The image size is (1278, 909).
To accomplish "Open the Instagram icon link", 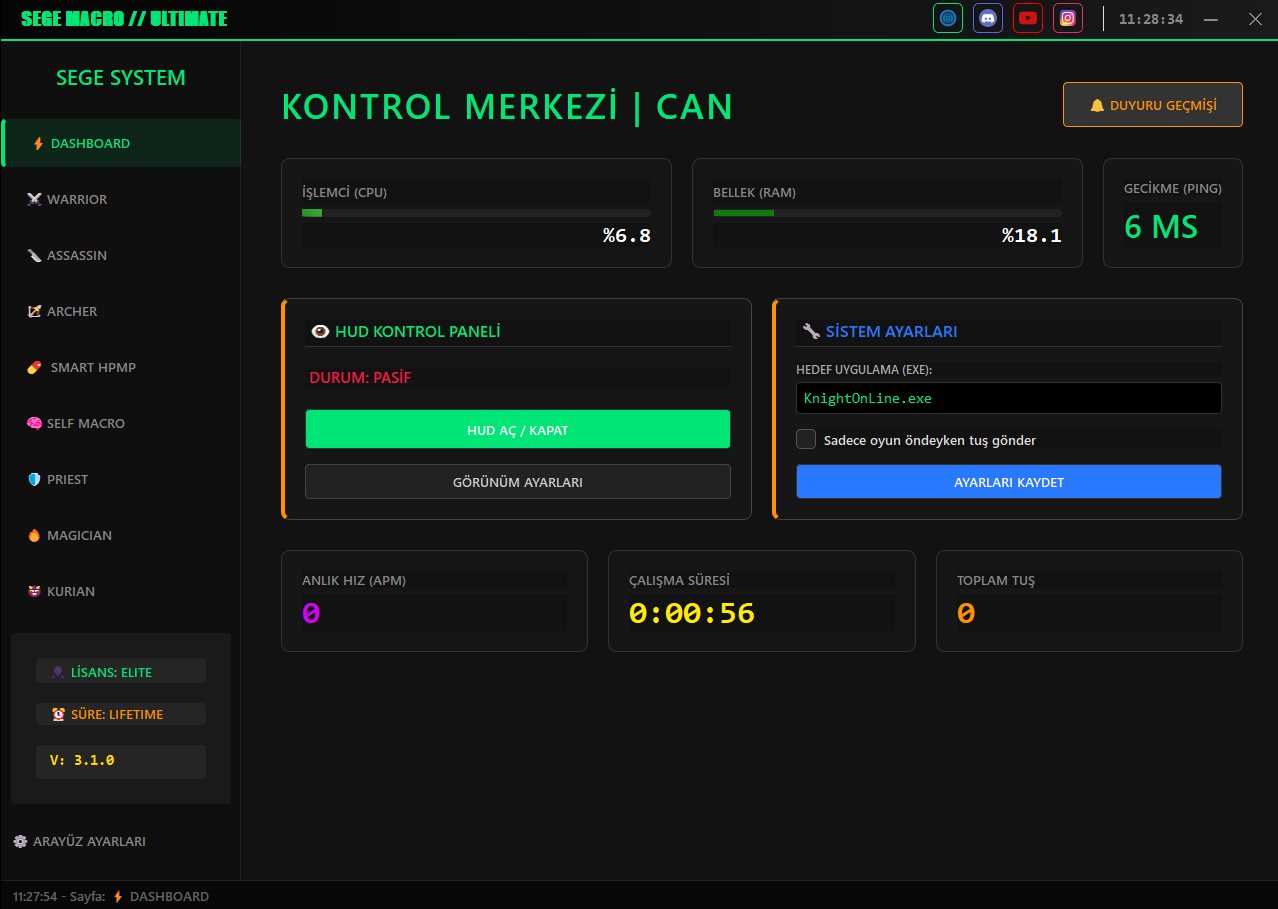I will tap(1068, 18).
